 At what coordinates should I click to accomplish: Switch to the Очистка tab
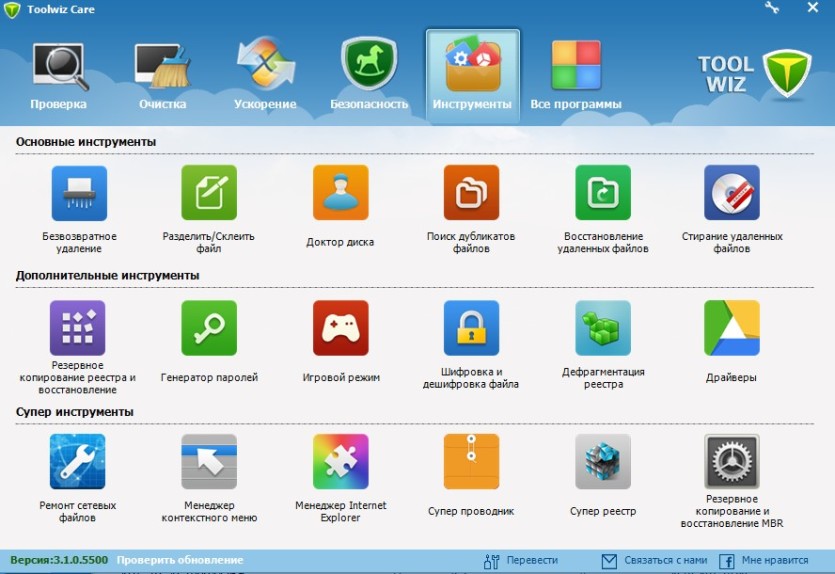coord(162,76)
